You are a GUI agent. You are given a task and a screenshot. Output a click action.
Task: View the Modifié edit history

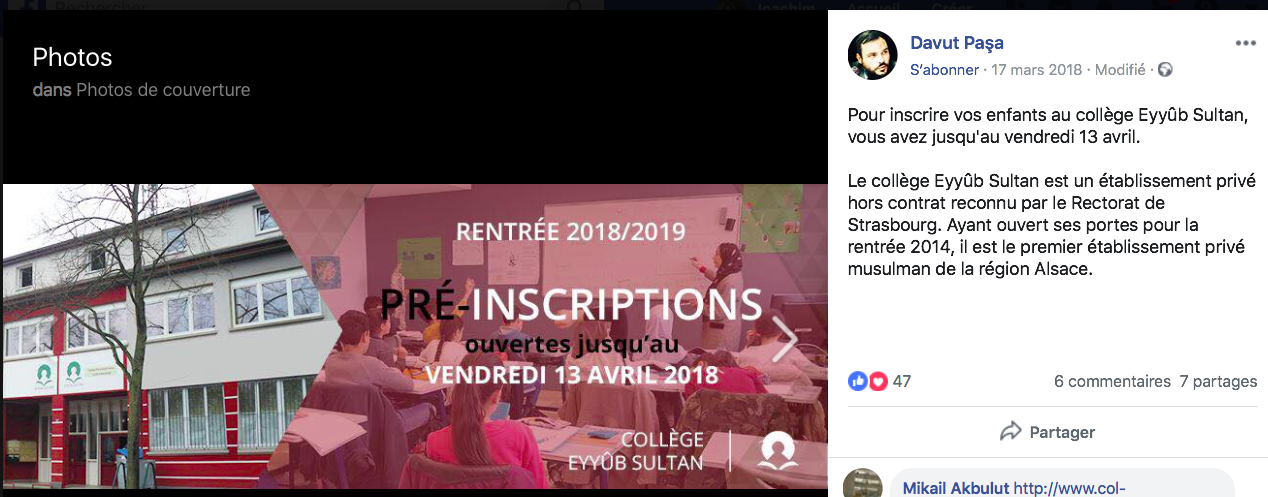tap(1120, 70)
